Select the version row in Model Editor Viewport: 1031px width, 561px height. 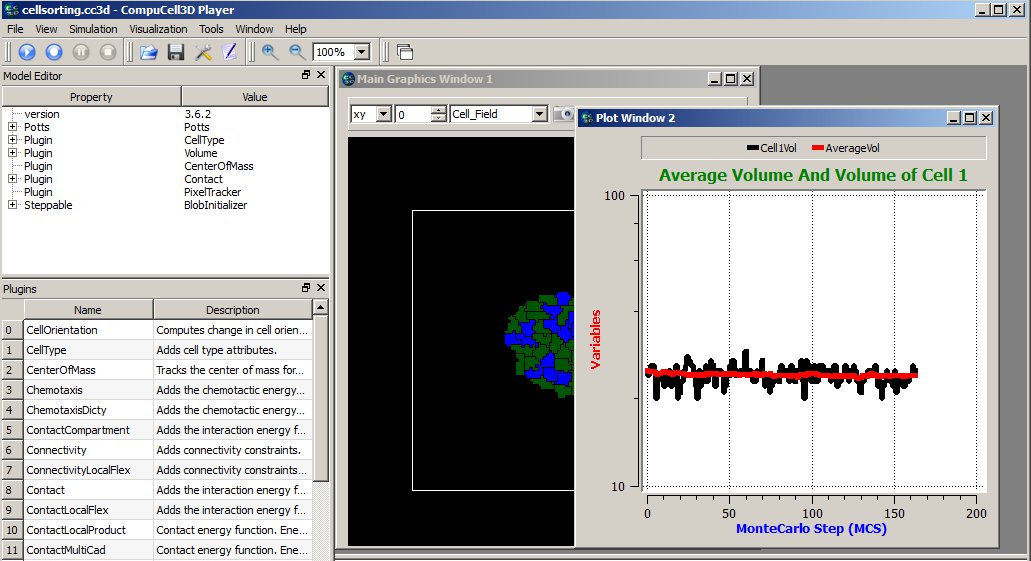165,114
